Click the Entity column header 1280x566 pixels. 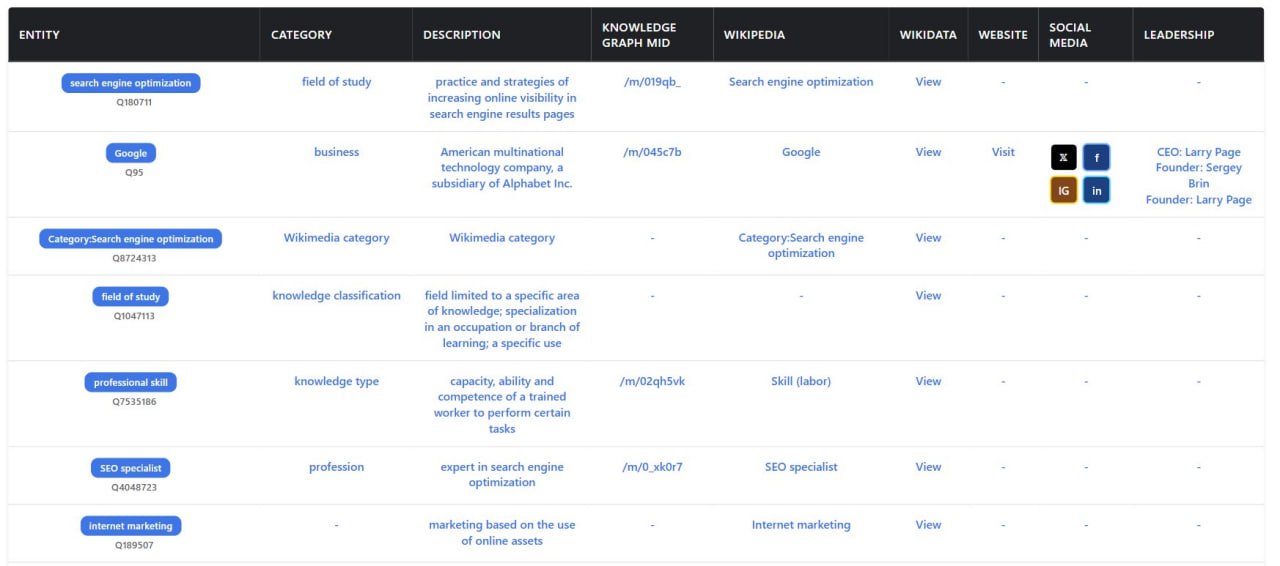pyautogui.click(x=40, y=35)
